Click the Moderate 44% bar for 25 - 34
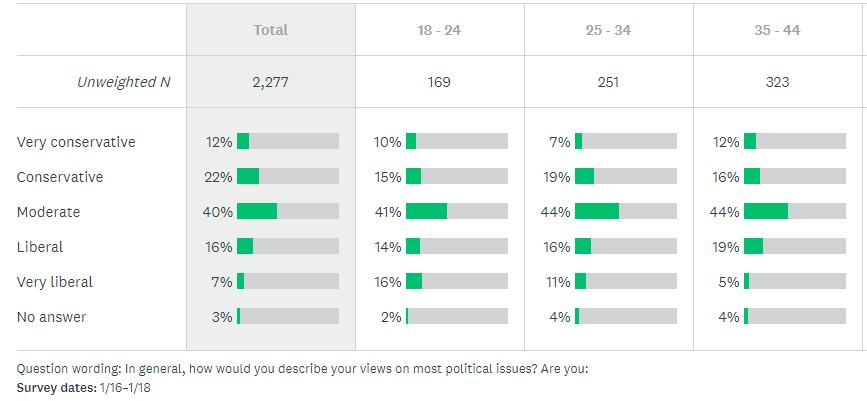 625,212
